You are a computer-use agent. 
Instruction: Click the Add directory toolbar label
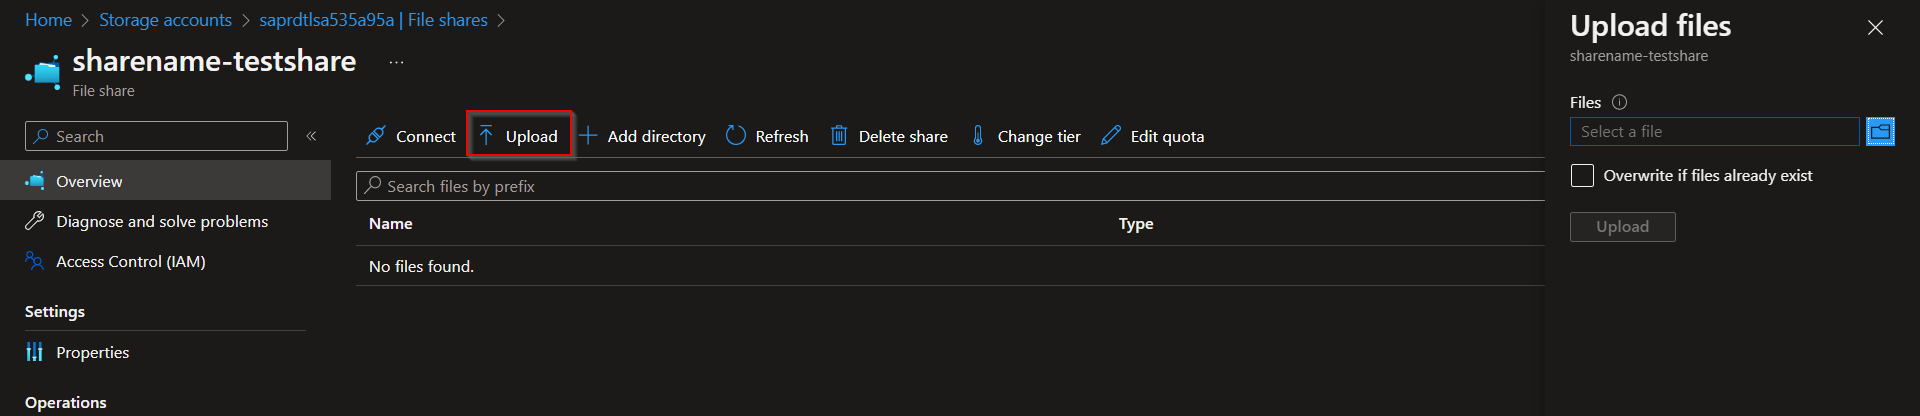pos(656,136)
